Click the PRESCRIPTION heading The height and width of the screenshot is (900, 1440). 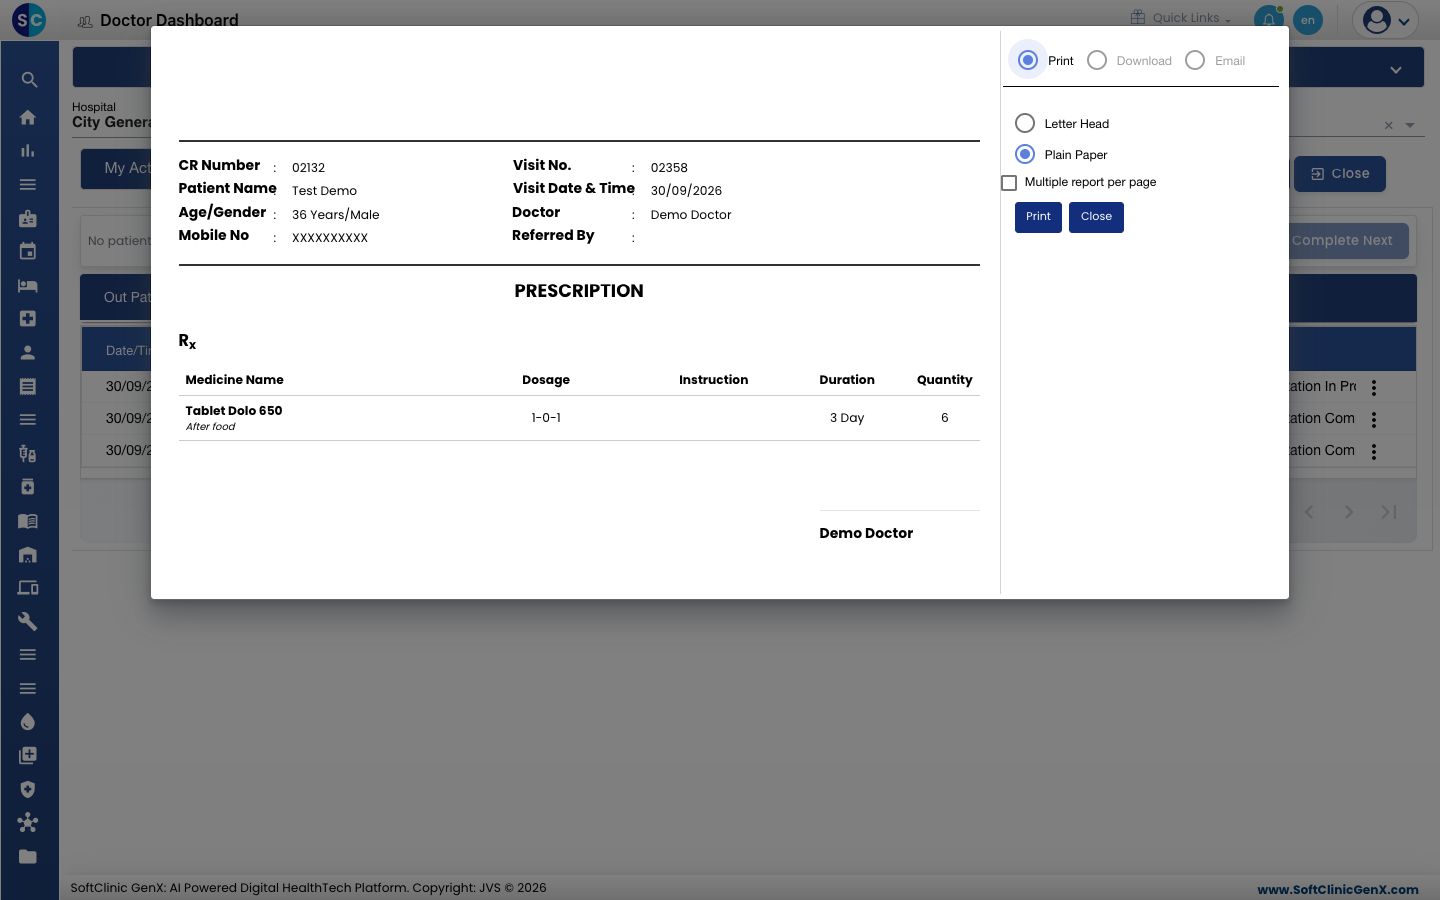pyautogui.click(x=579, y=291)
